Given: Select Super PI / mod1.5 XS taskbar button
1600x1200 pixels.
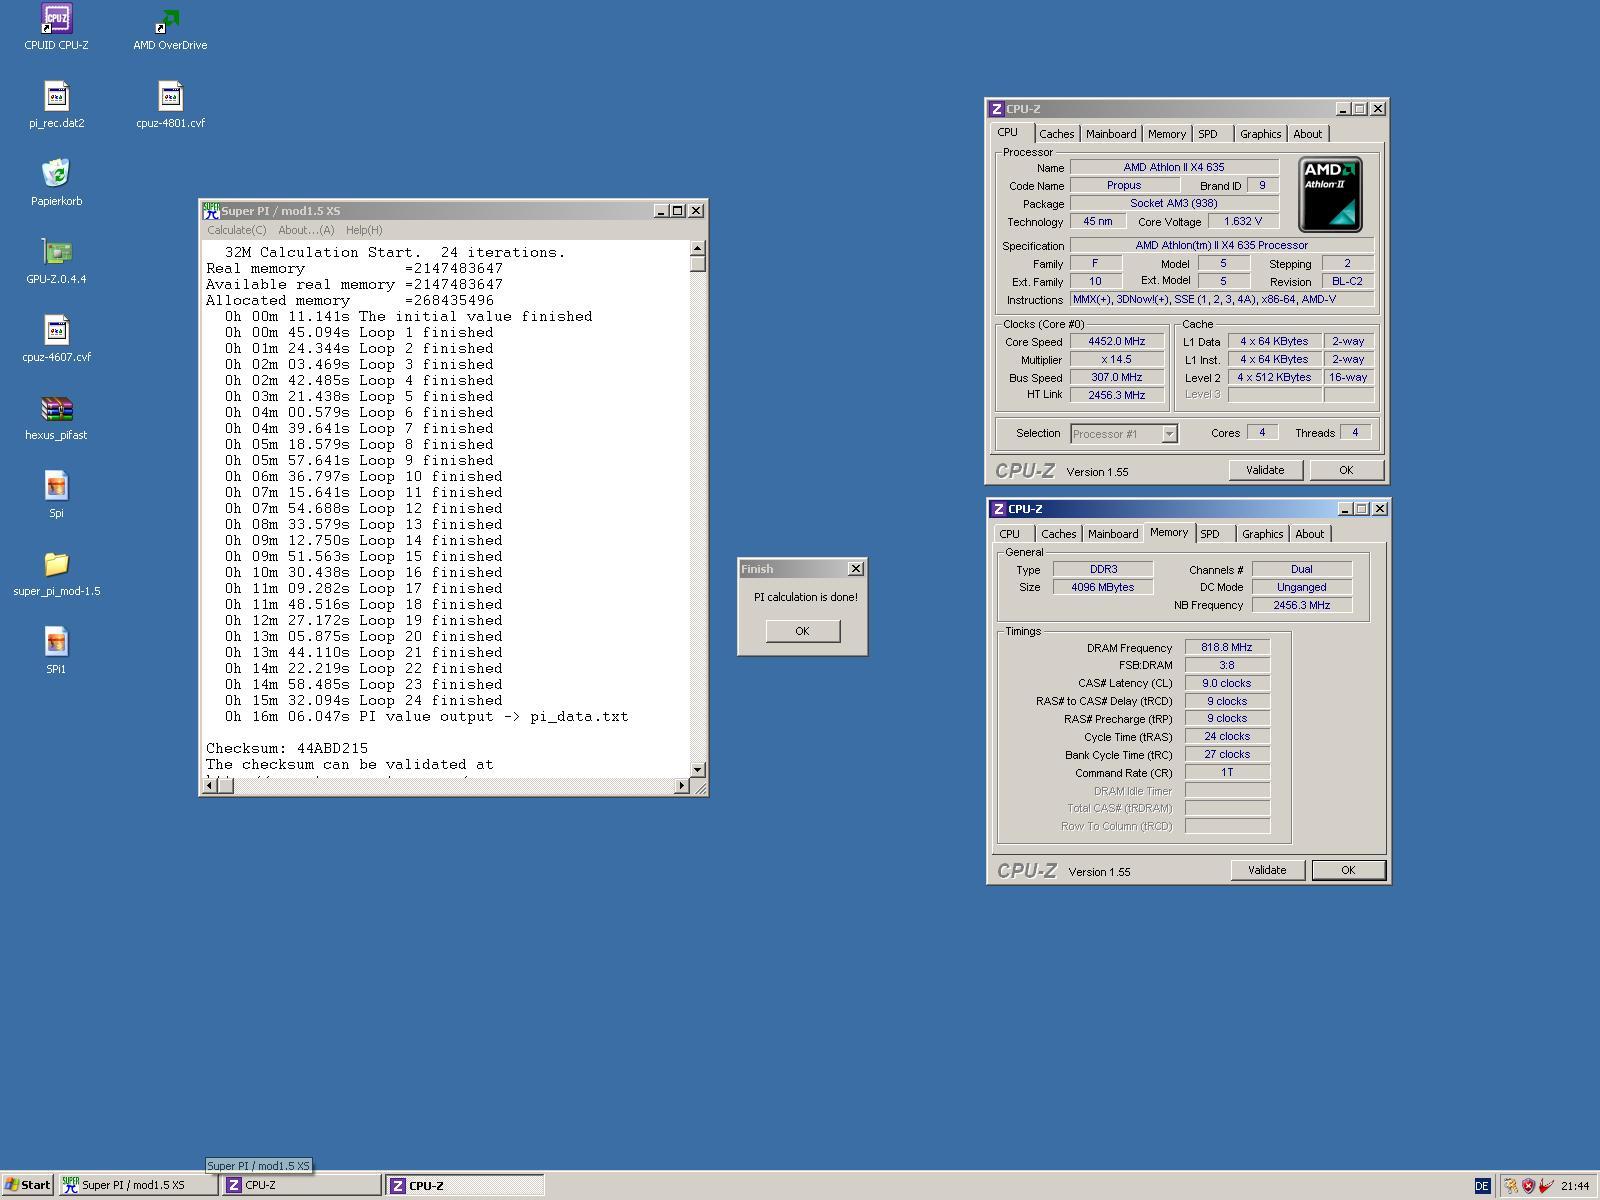Looking at the screenshot, I should click(138, 1185).
